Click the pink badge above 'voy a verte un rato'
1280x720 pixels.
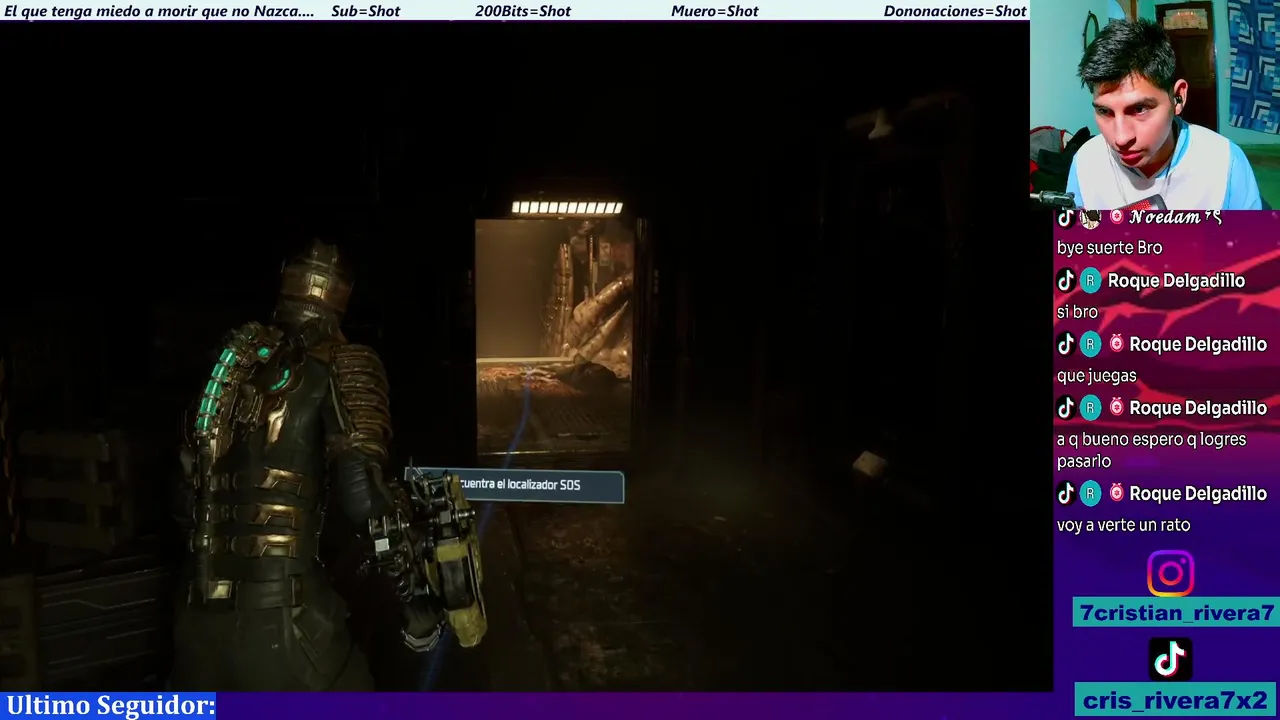[1116, 493]
